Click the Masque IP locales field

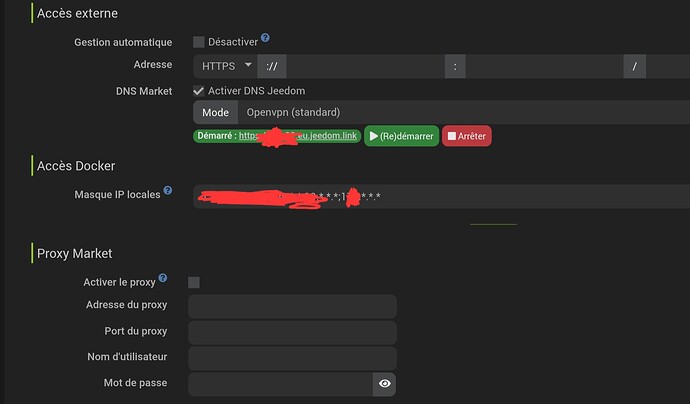coord(441,196)
